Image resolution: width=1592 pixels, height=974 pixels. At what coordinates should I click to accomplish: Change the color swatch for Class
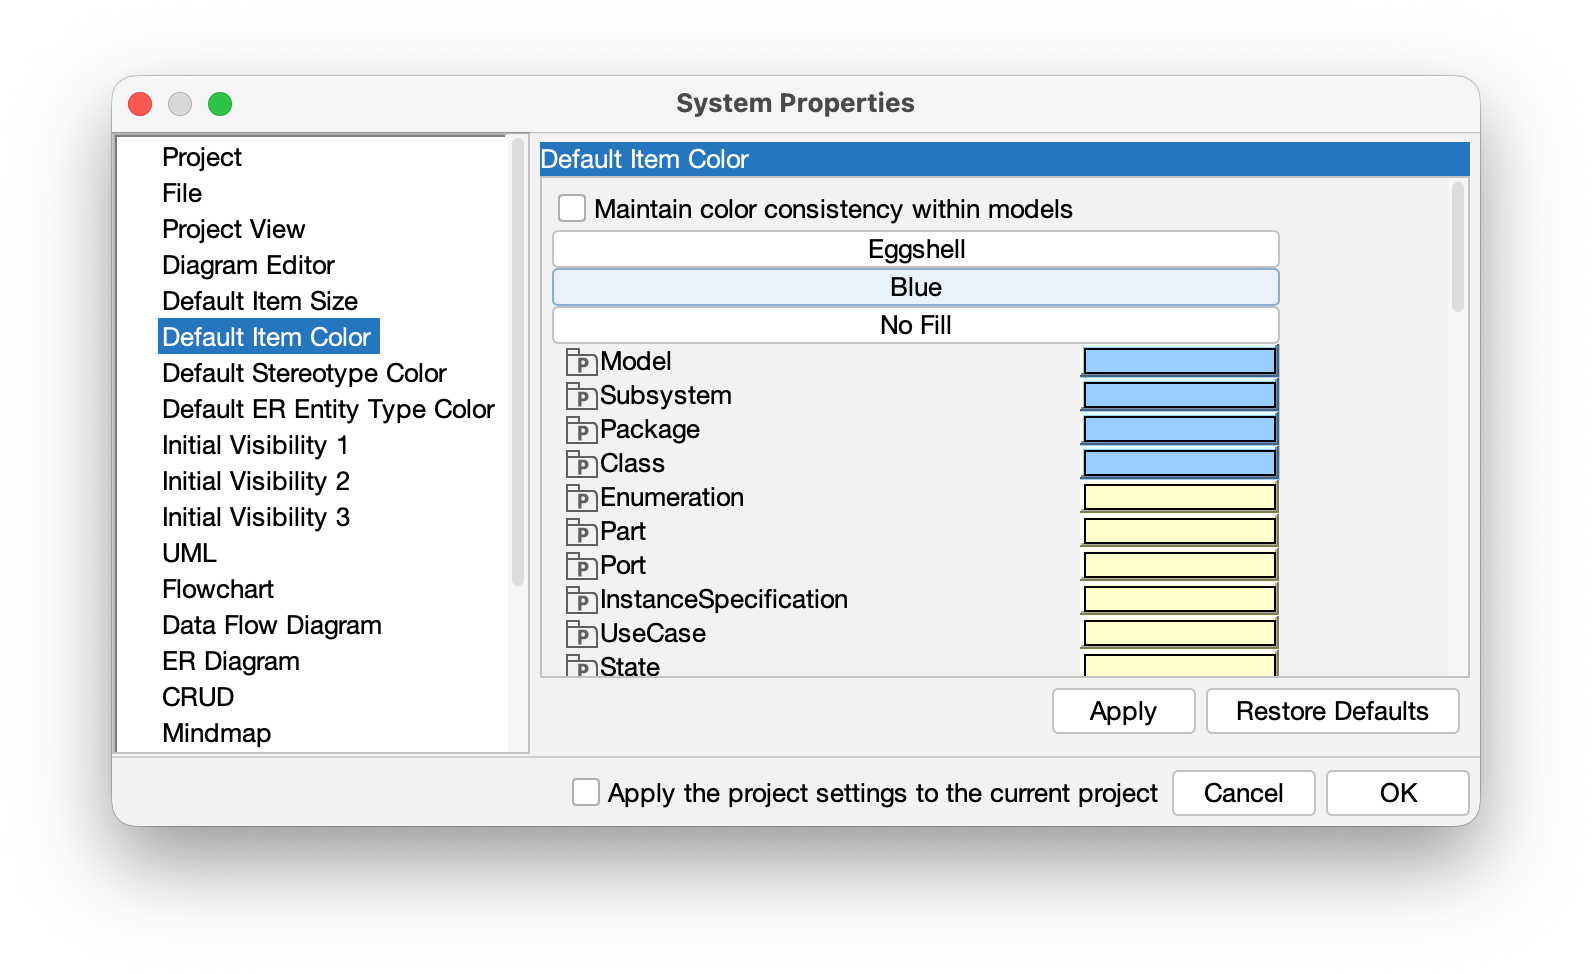[1178, 462]
